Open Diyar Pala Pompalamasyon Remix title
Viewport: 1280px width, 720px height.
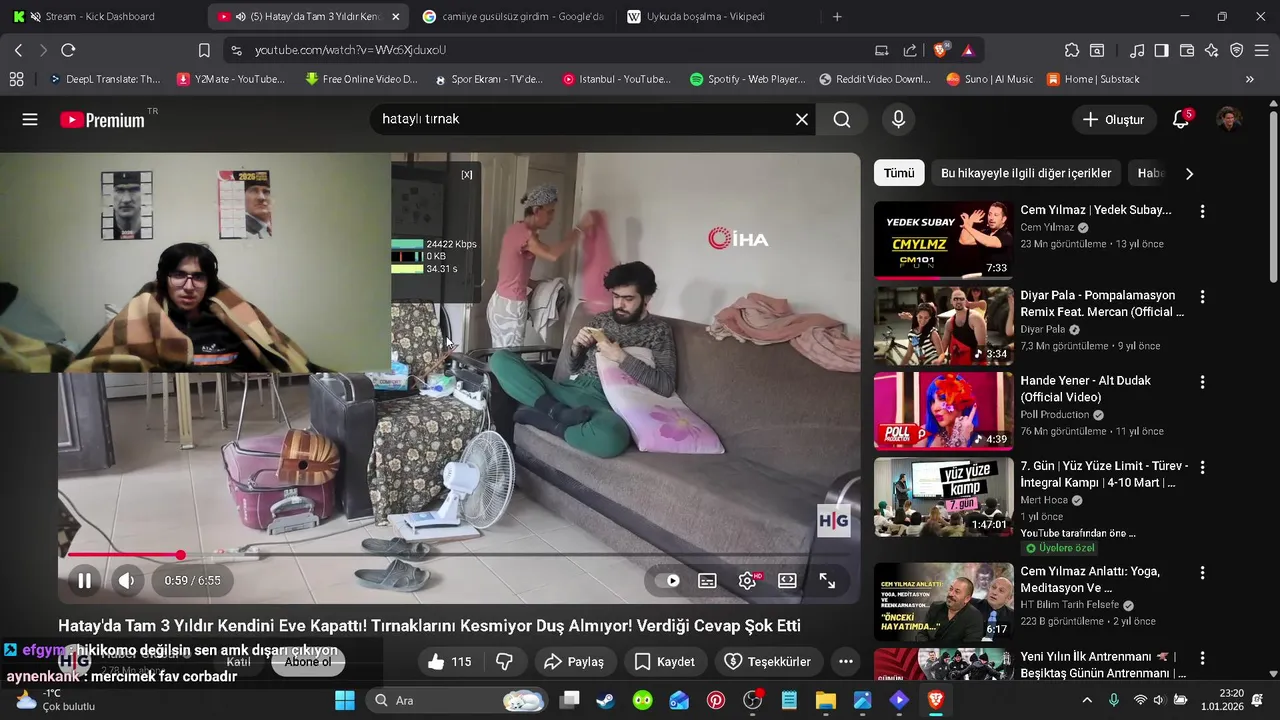tap(1102, 303)
